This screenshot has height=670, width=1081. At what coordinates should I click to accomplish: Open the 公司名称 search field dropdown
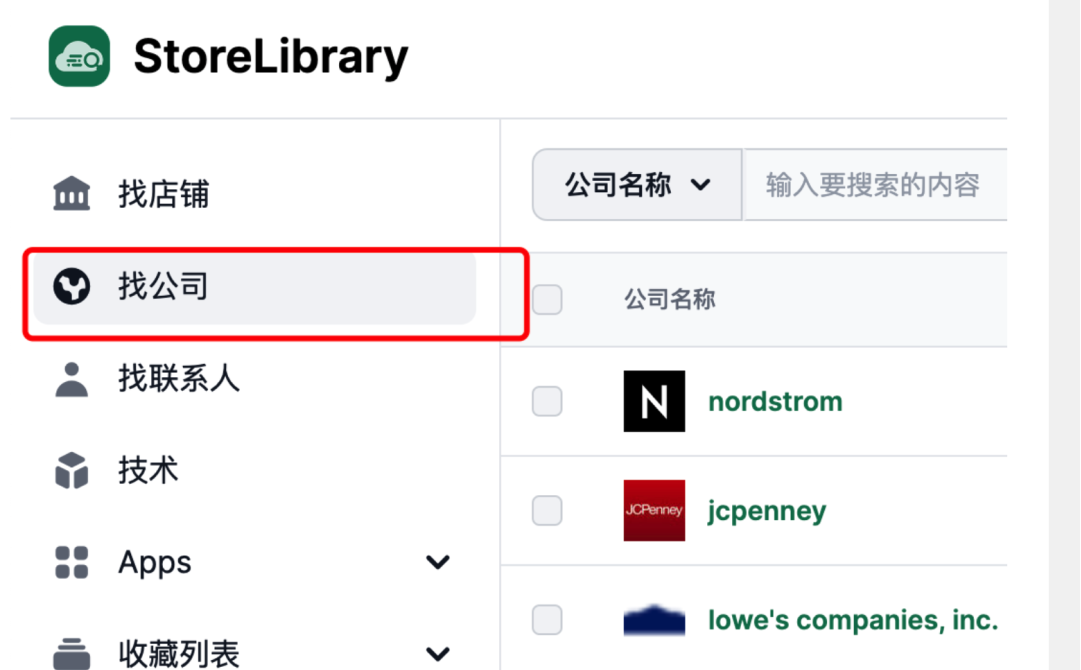pyautogui.click(x=638, y=185)
